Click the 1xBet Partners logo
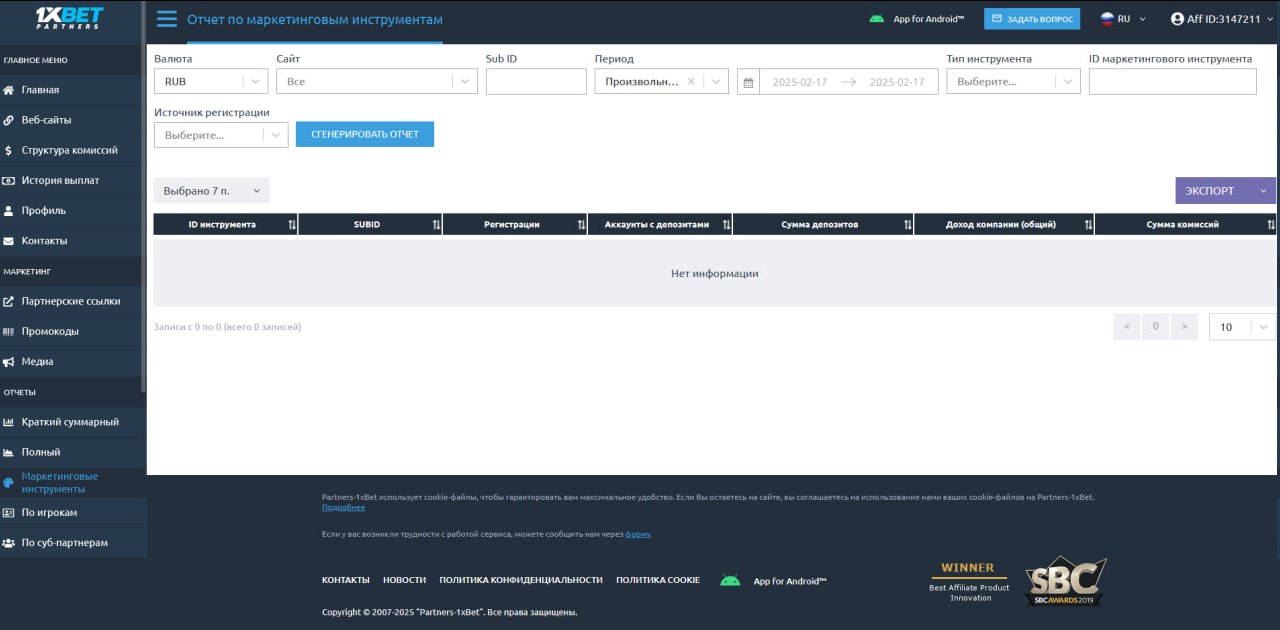 69,19
